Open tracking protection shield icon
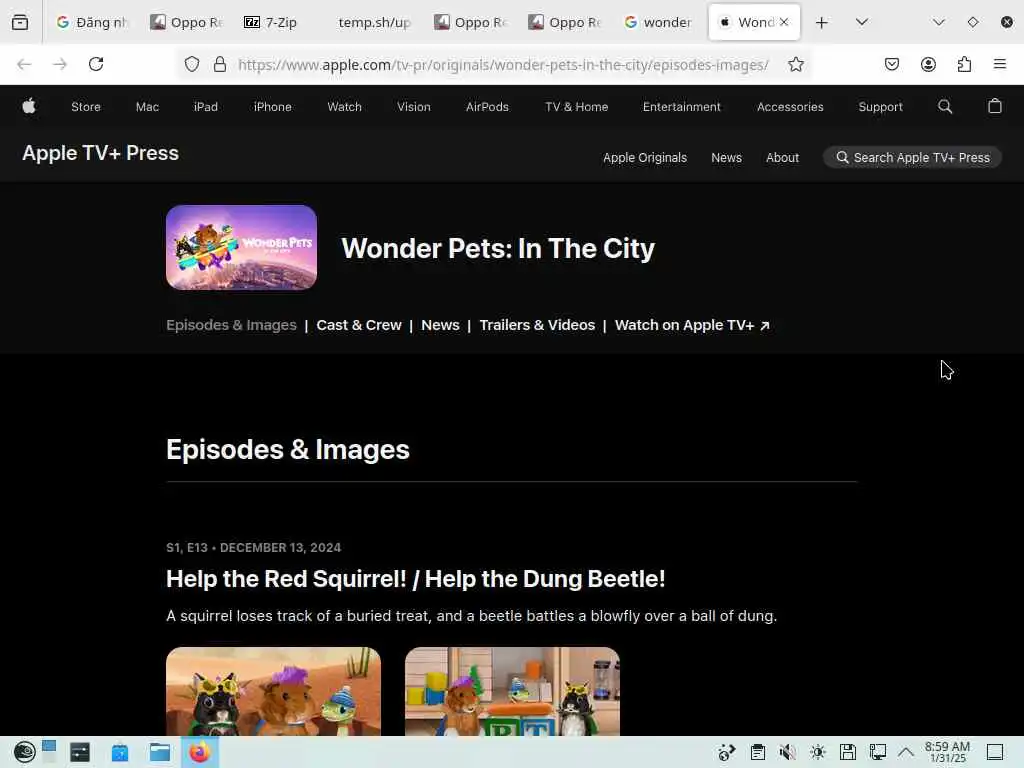 [x=191, y=64]
